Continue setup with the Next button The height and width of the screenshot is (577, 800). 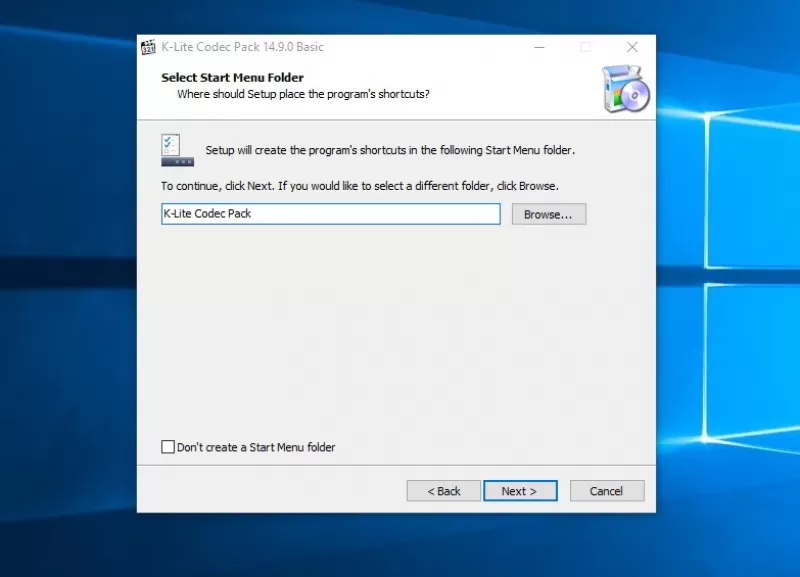[x=520, y=491]
